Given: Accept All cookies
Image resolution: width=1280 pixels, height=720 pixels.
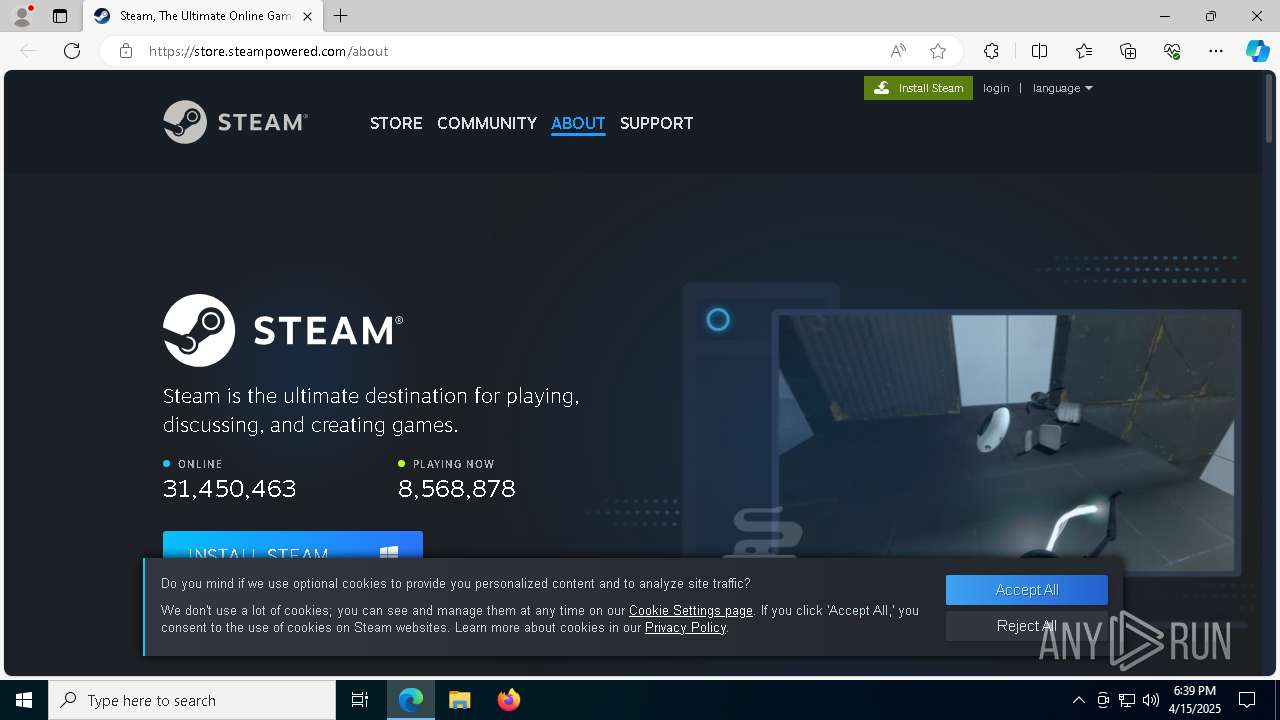Looking at the screenshot, I should click(1027, 590).
